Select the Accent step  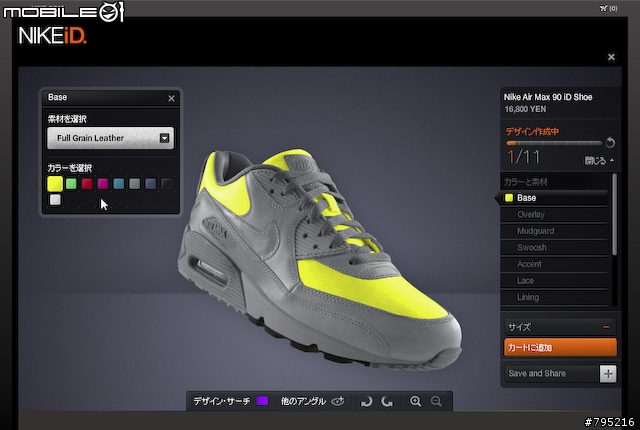[555, 264]
